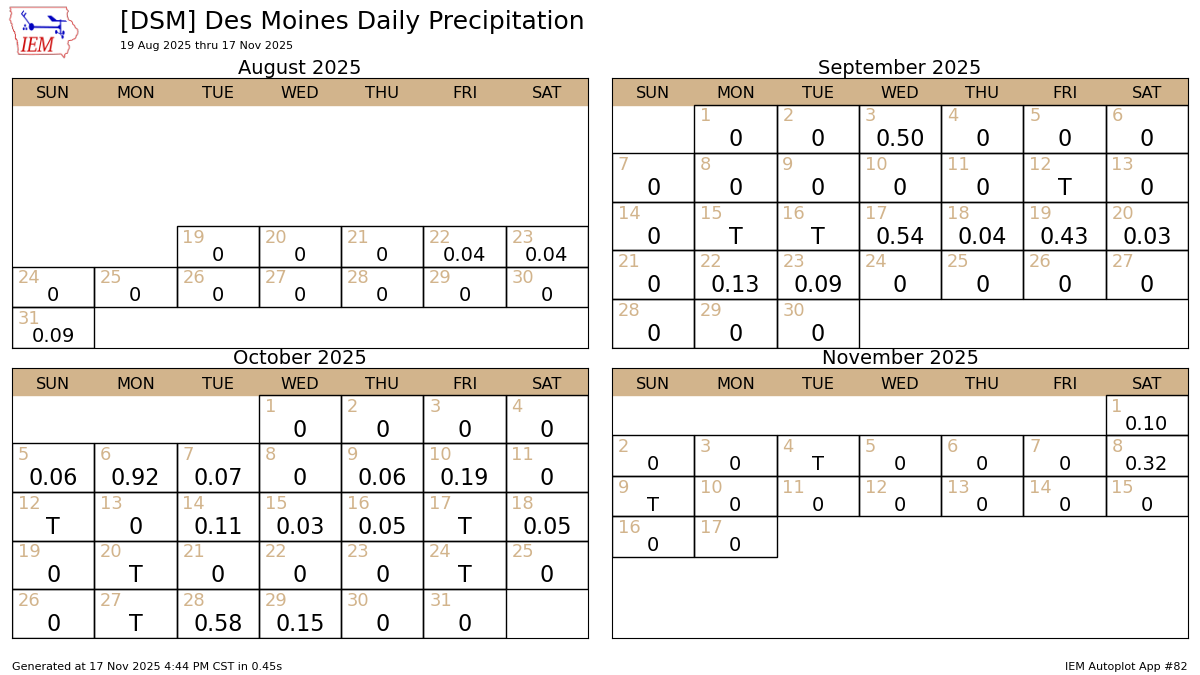Click the October 2025 month heading
This screenshot has width=1200, height=675.
(299, 358)
